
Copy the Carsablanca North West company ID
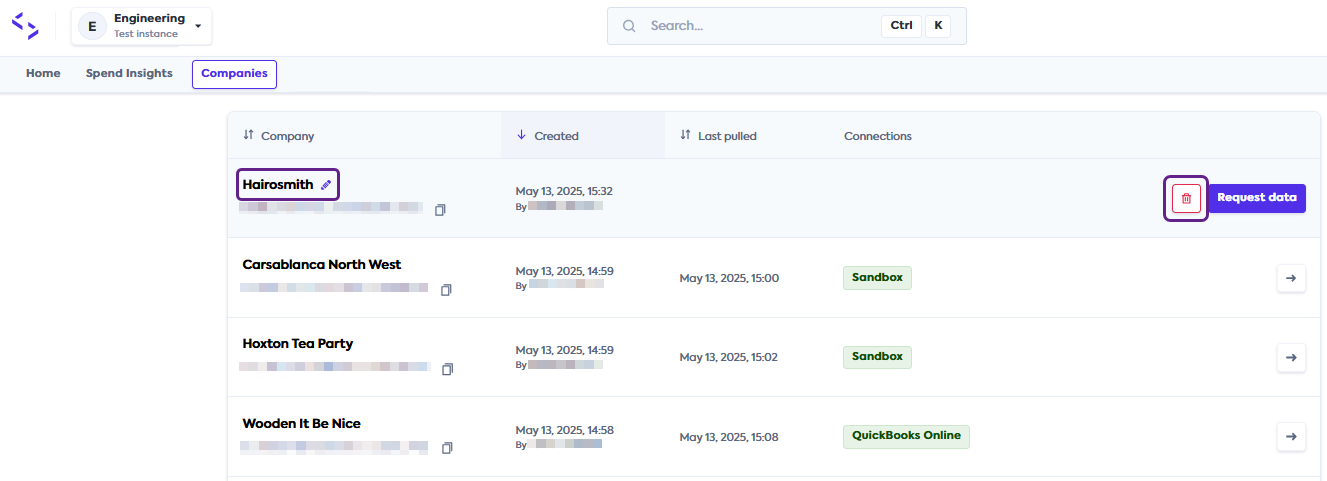point(446,290)
